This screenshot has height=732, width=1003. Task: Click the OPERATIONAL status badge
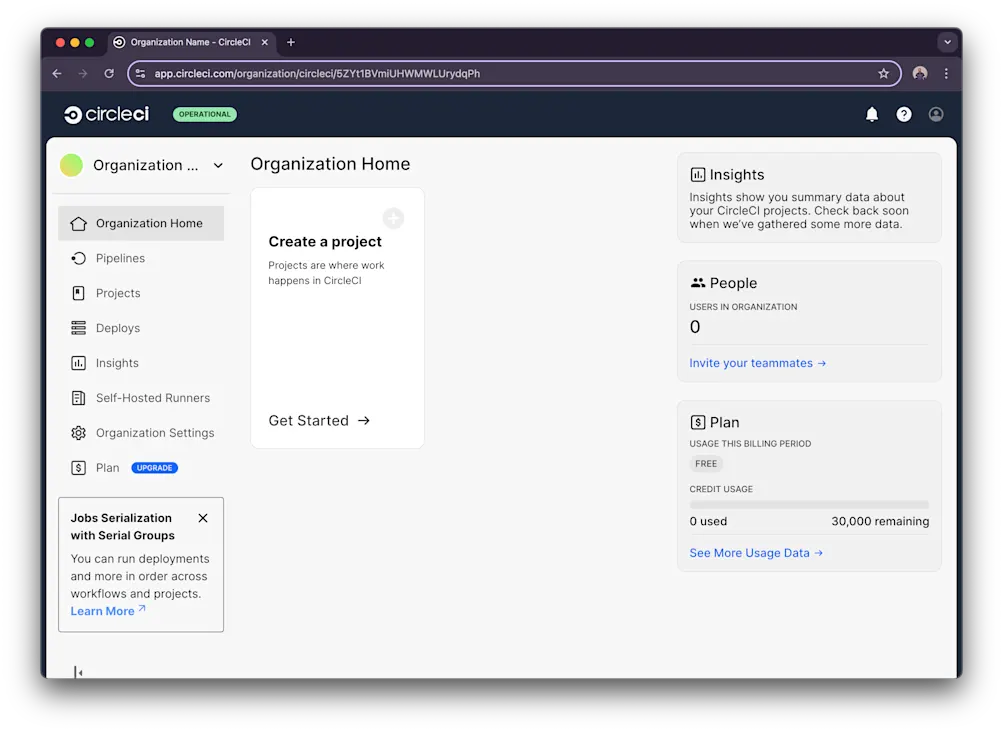[x=205, y=115]
